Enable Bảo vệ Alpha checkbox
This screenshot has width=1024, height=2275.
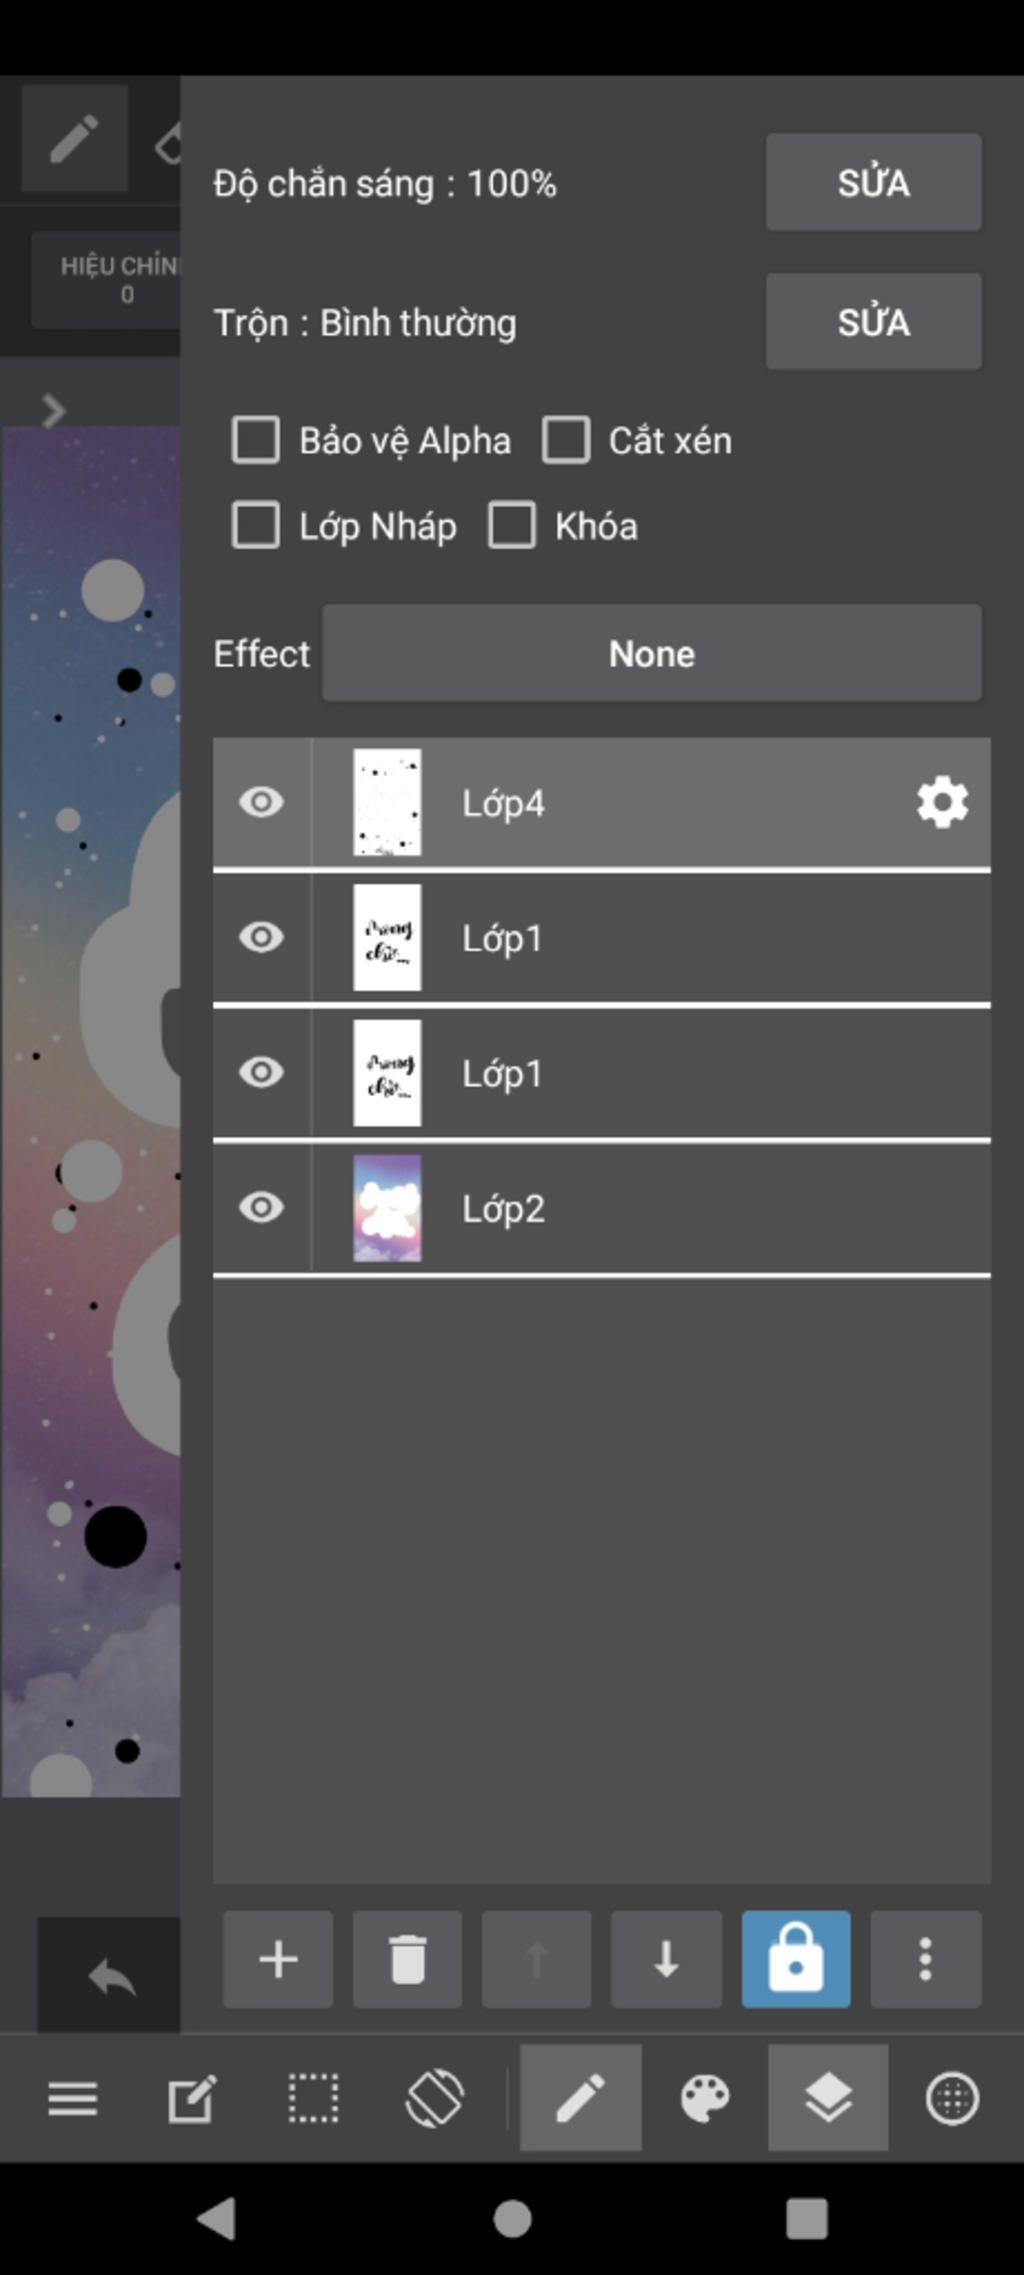tap(255, 440)
